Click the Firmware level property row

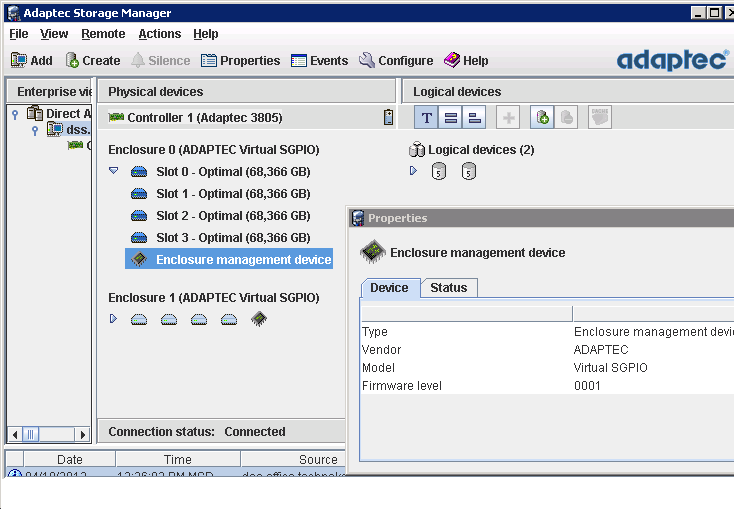pyautogui.click(x=547, y=385)
